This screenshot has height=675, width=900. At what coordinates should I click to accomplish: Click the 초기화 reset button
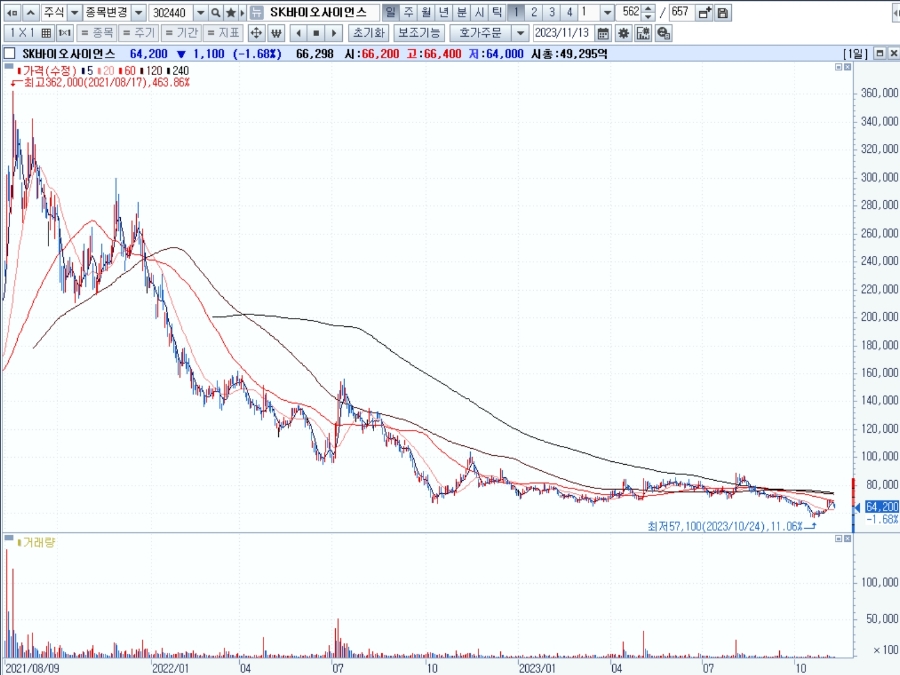(x=368, y=33)
